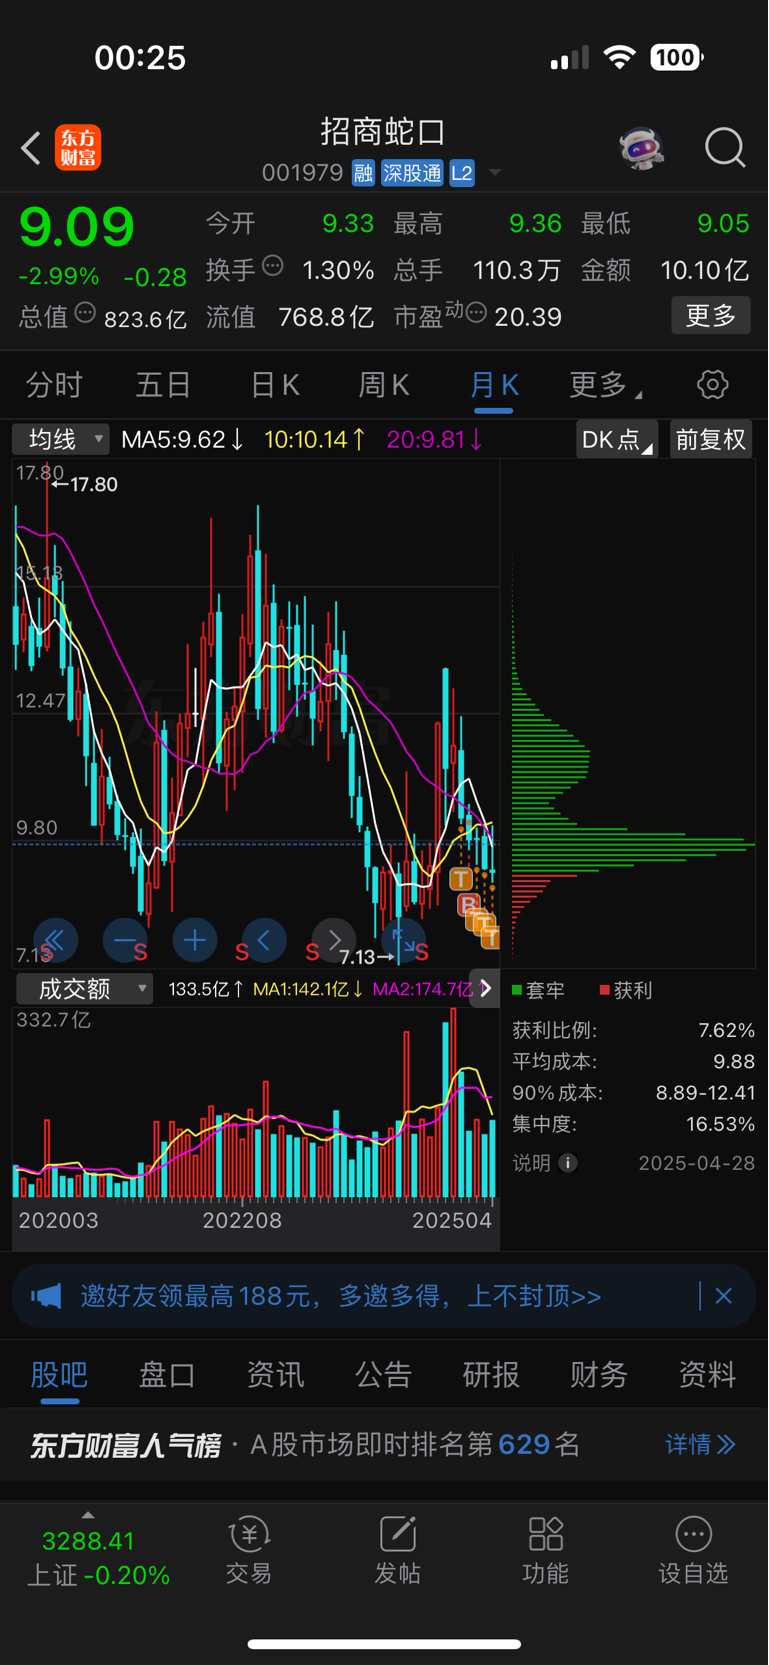Select the 月K chart tab

pos(494,385)
